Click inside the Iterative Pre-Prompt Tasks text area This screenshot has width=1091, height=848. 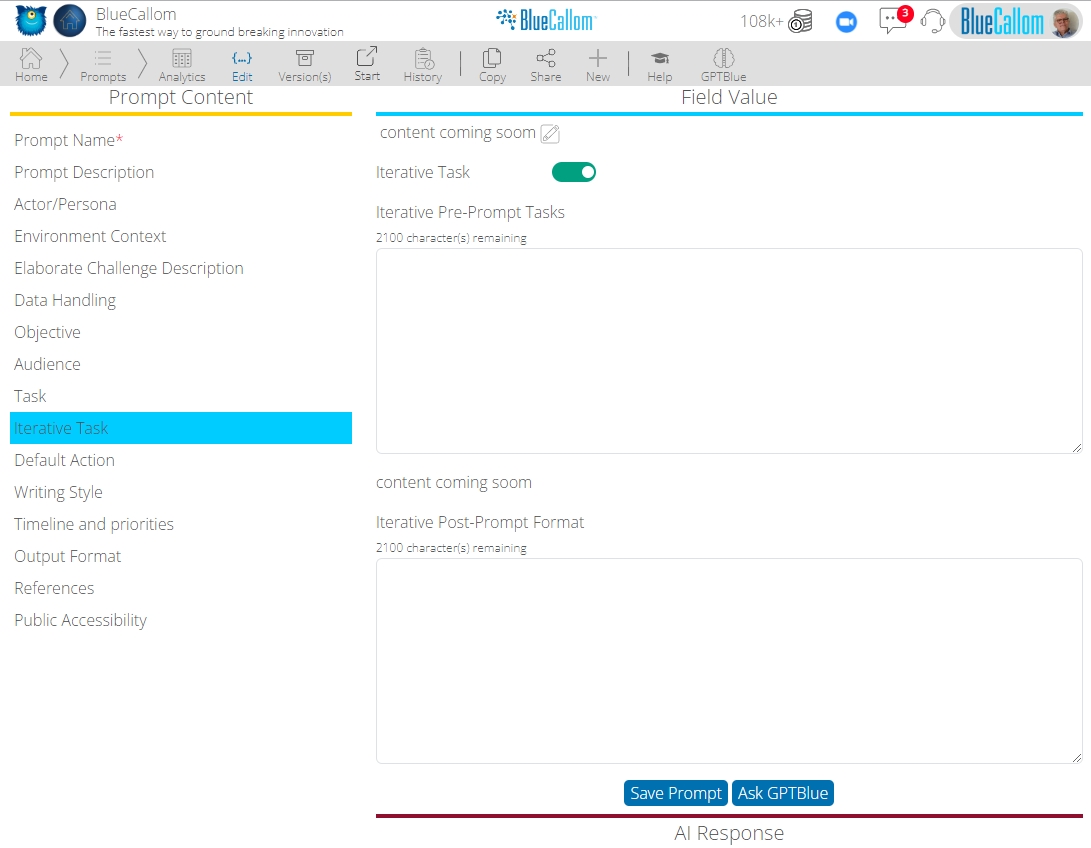pyautogui.click(x=727, y=350)
